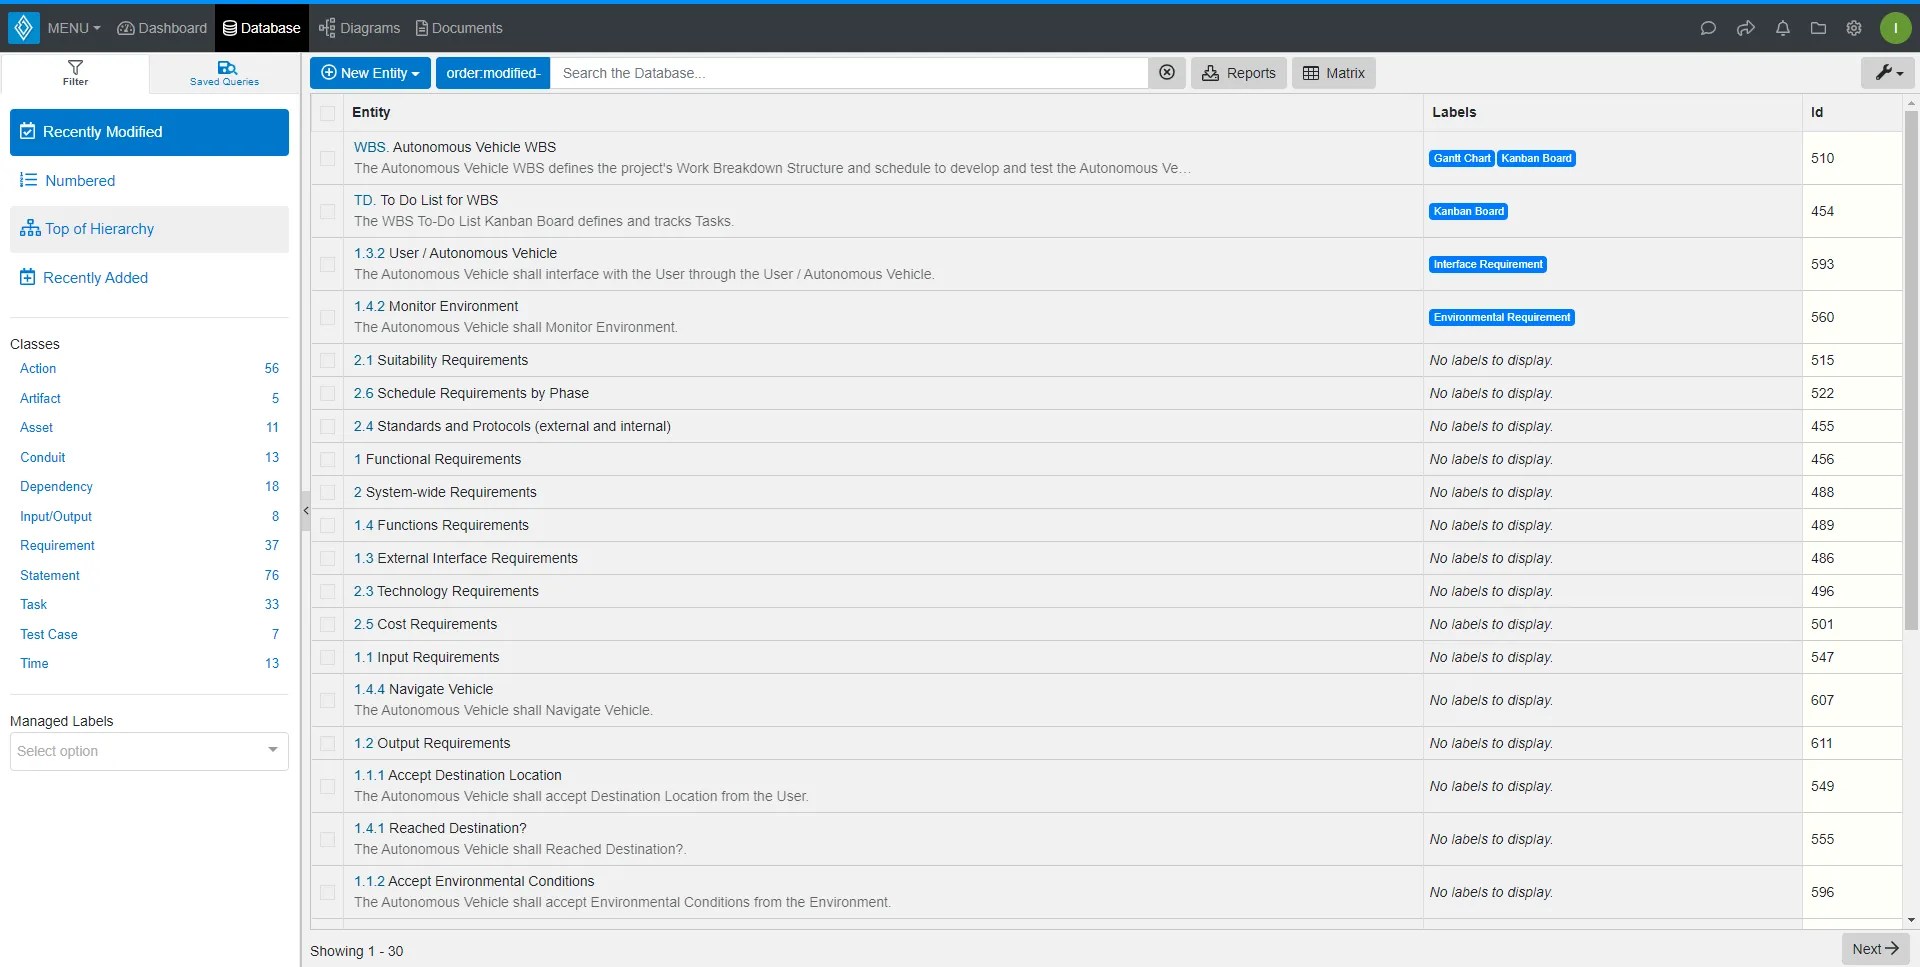Viewport: 1920px width, 967px height.
Task: Check the To Do List for WBS row
Action: pos(327,211)
